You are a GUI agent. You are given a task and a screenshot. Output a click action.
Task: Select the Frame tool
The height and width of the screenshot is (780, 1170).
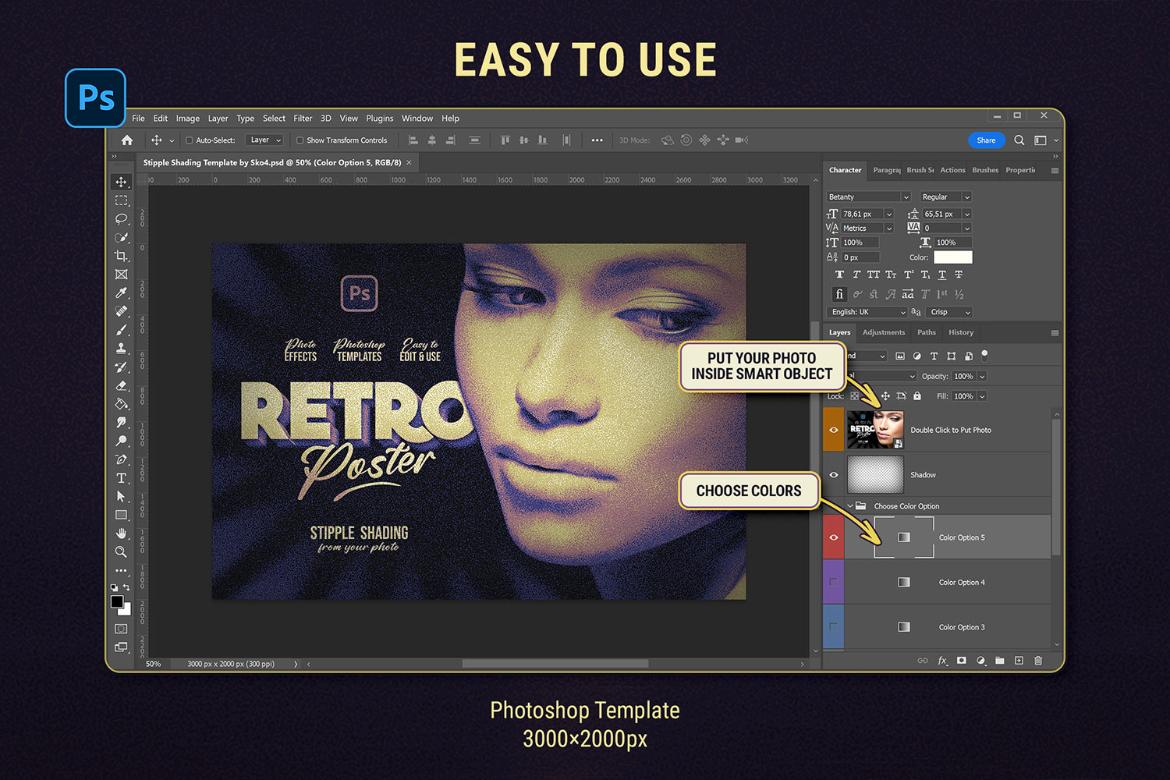tap(121, 275)
